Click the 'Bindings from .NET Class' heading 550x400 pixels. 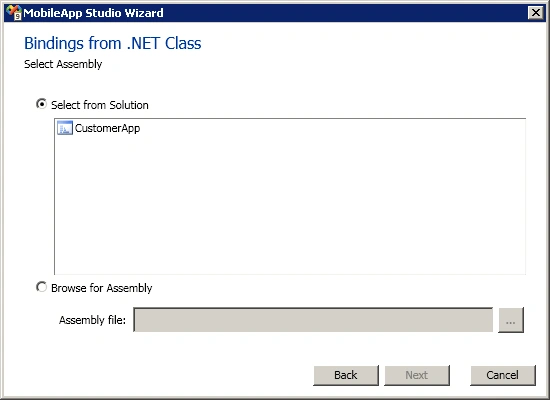coord(113,43)
